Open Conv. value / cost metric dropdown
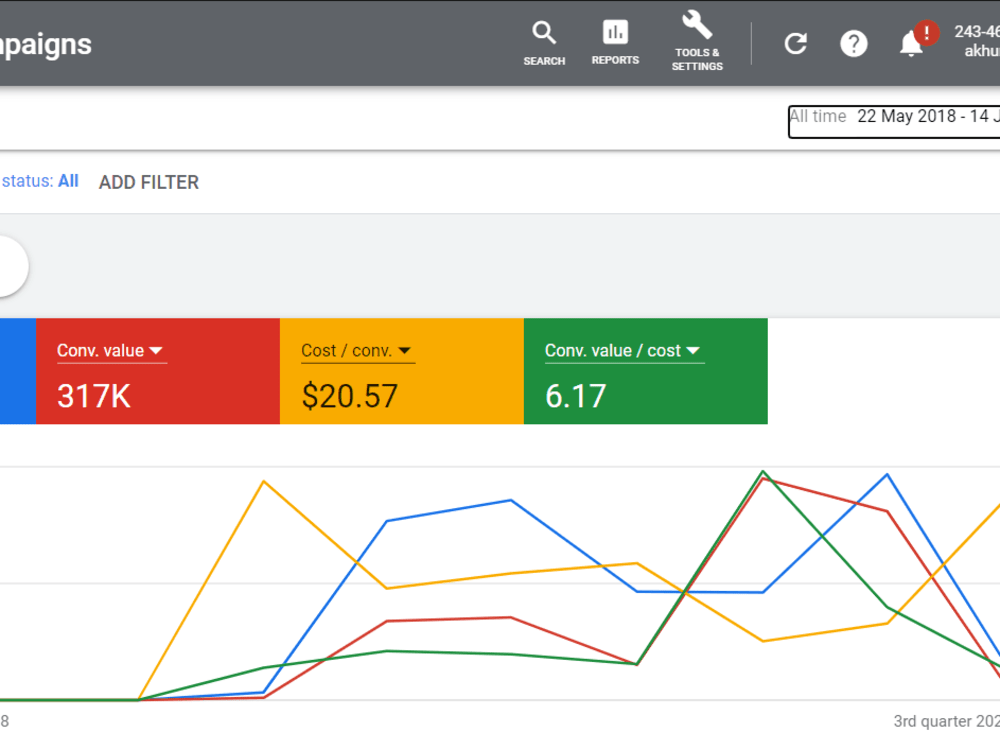1000x750 pixels. (624, 351)
